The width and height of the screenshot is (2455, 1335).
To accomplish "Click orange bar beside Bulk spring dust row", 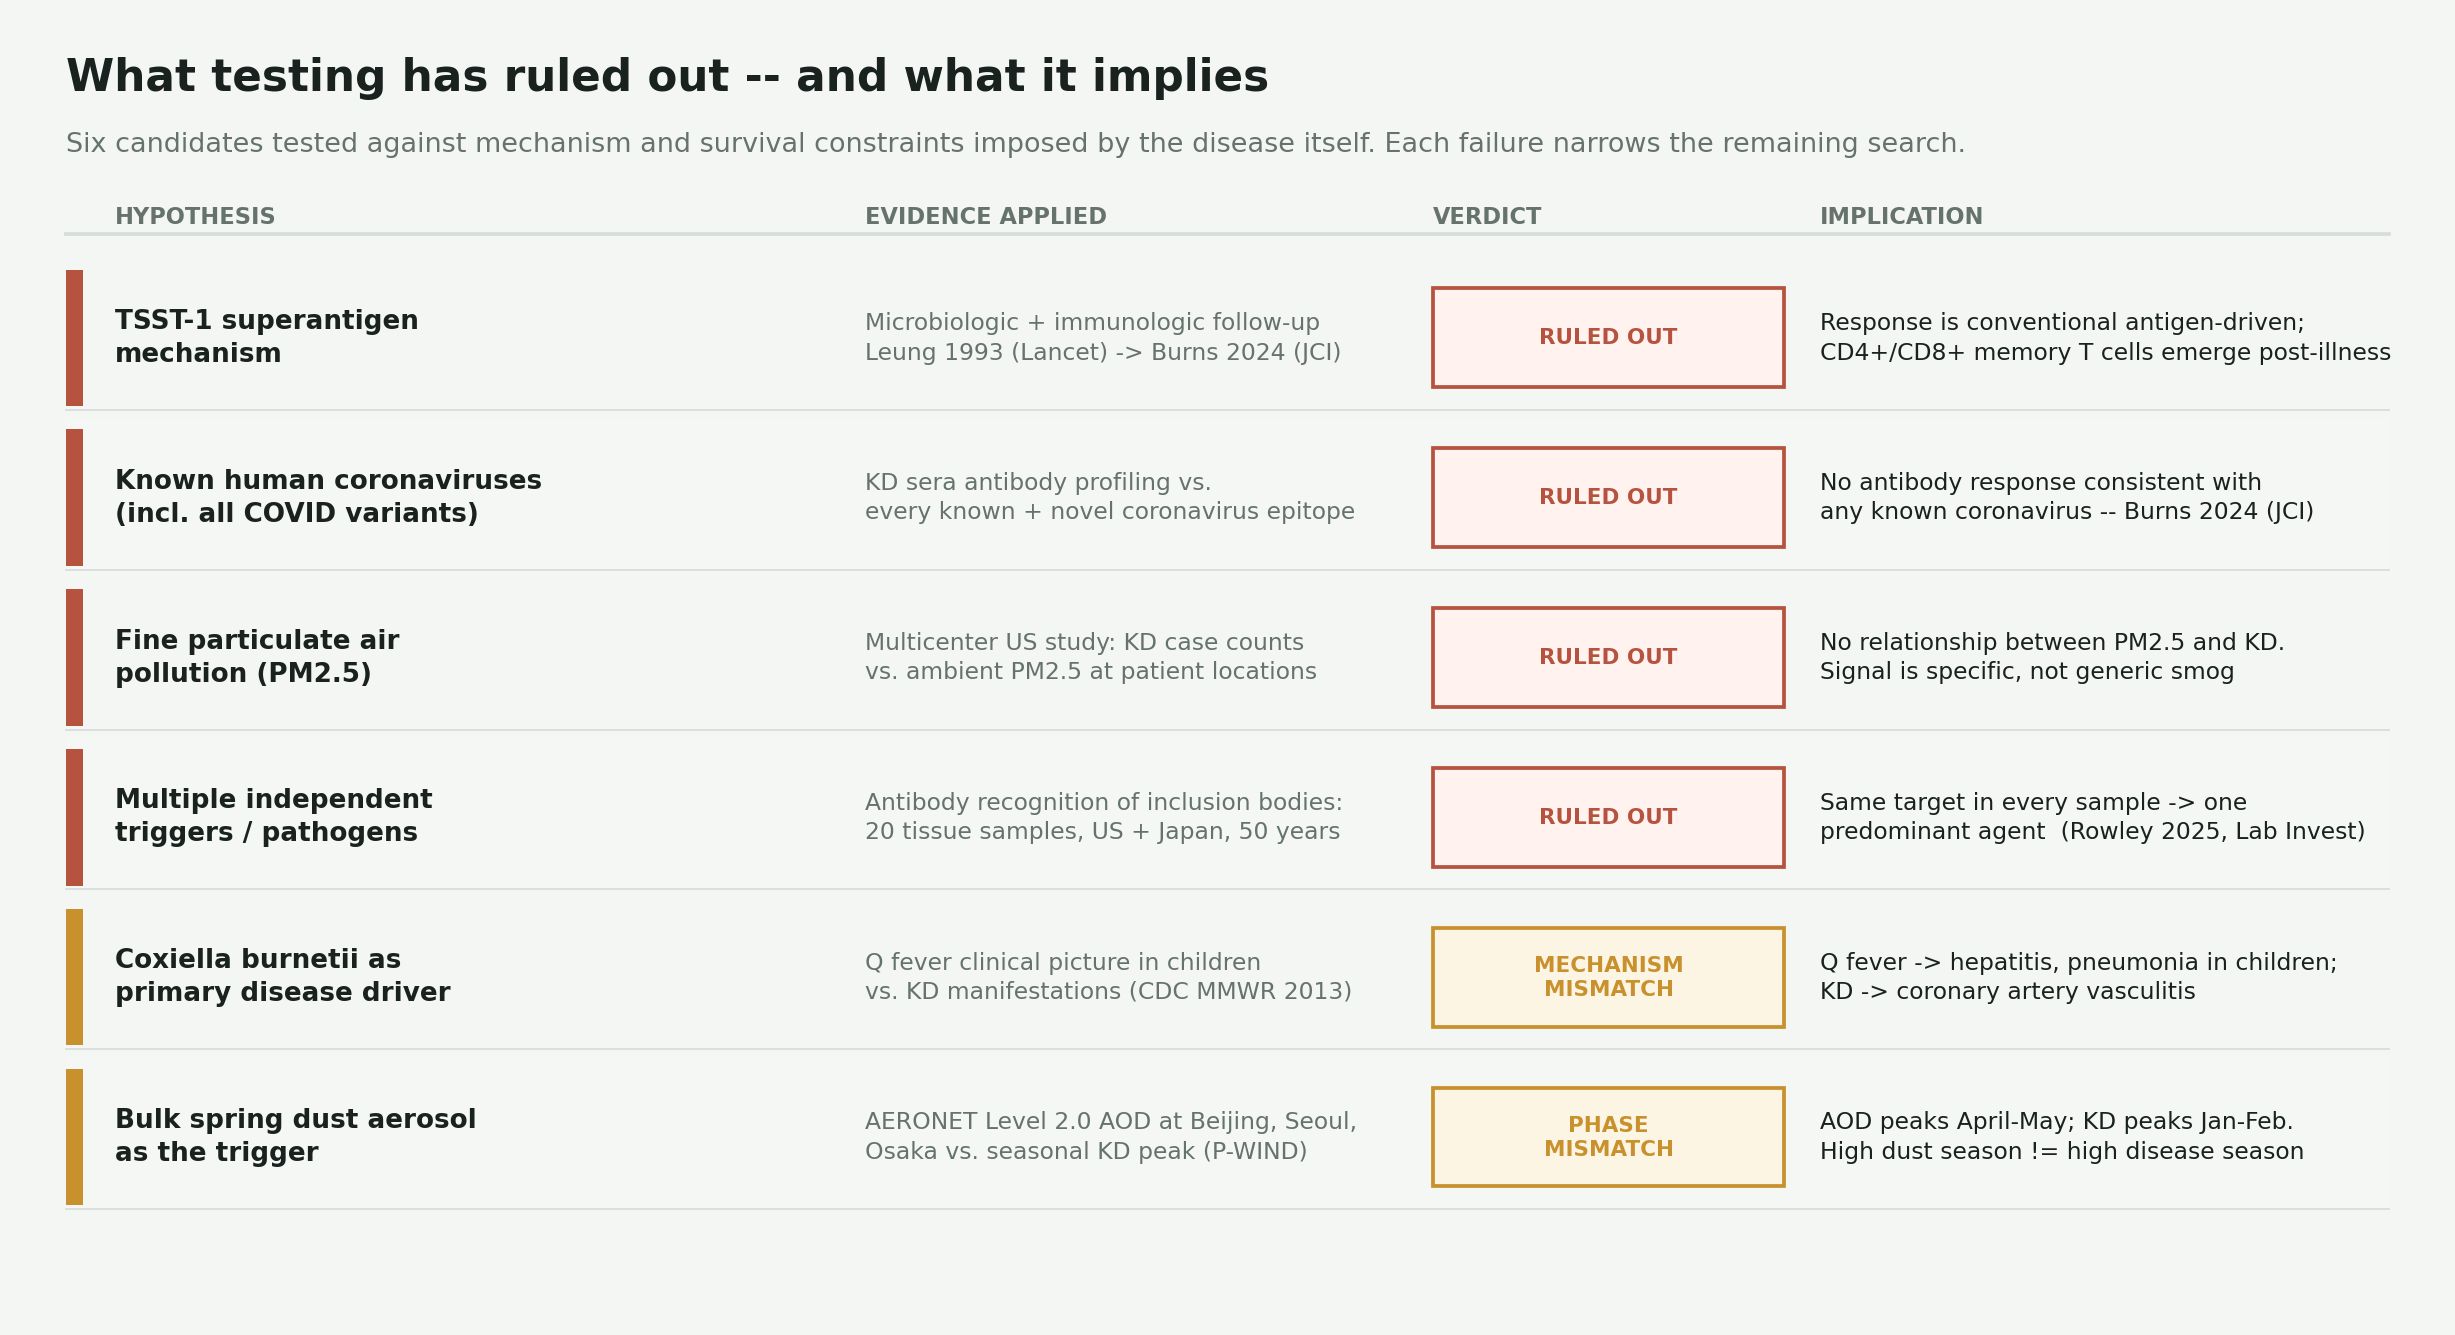I will (x=74, y=1137).
